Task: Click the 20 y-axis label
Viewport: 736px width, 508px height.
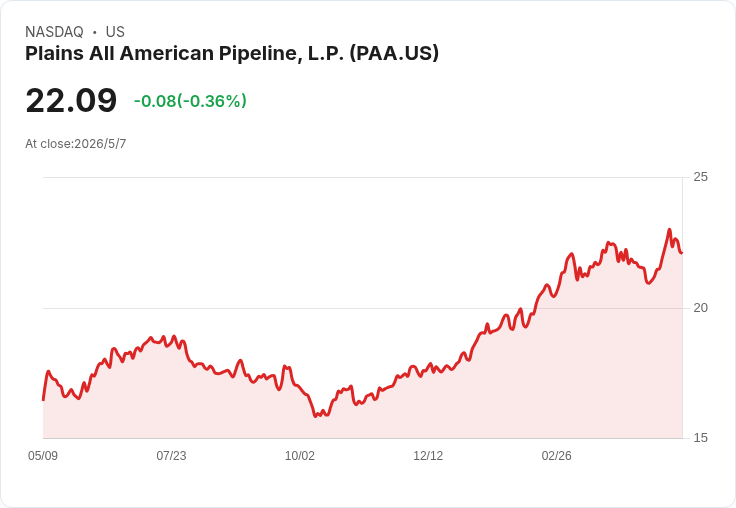Action: tap(700, 308)
